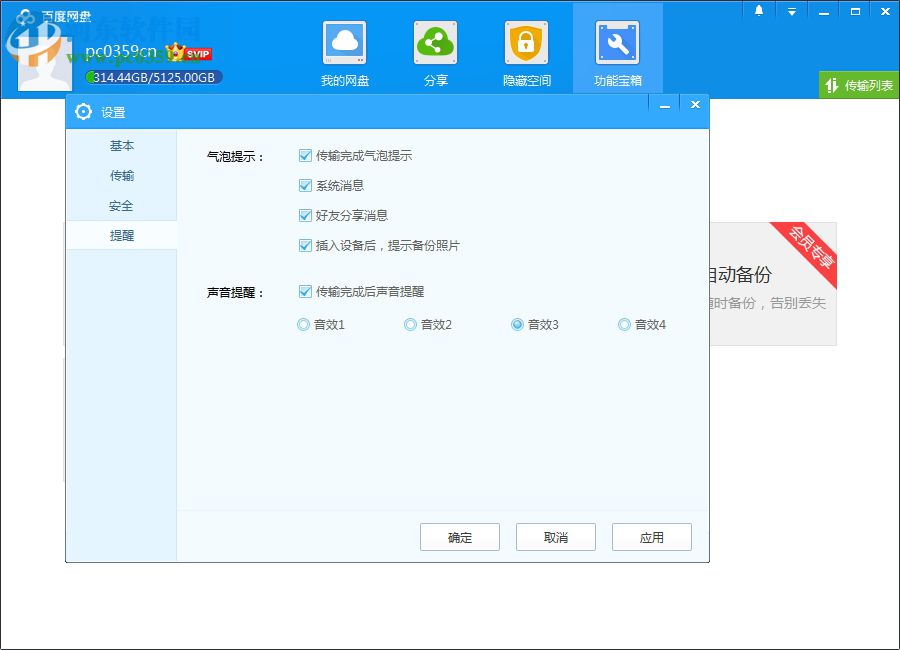The width and height of the screenshot is (900, 650).
Task: Open the account dropdown arrow
Action: point(792,10)
